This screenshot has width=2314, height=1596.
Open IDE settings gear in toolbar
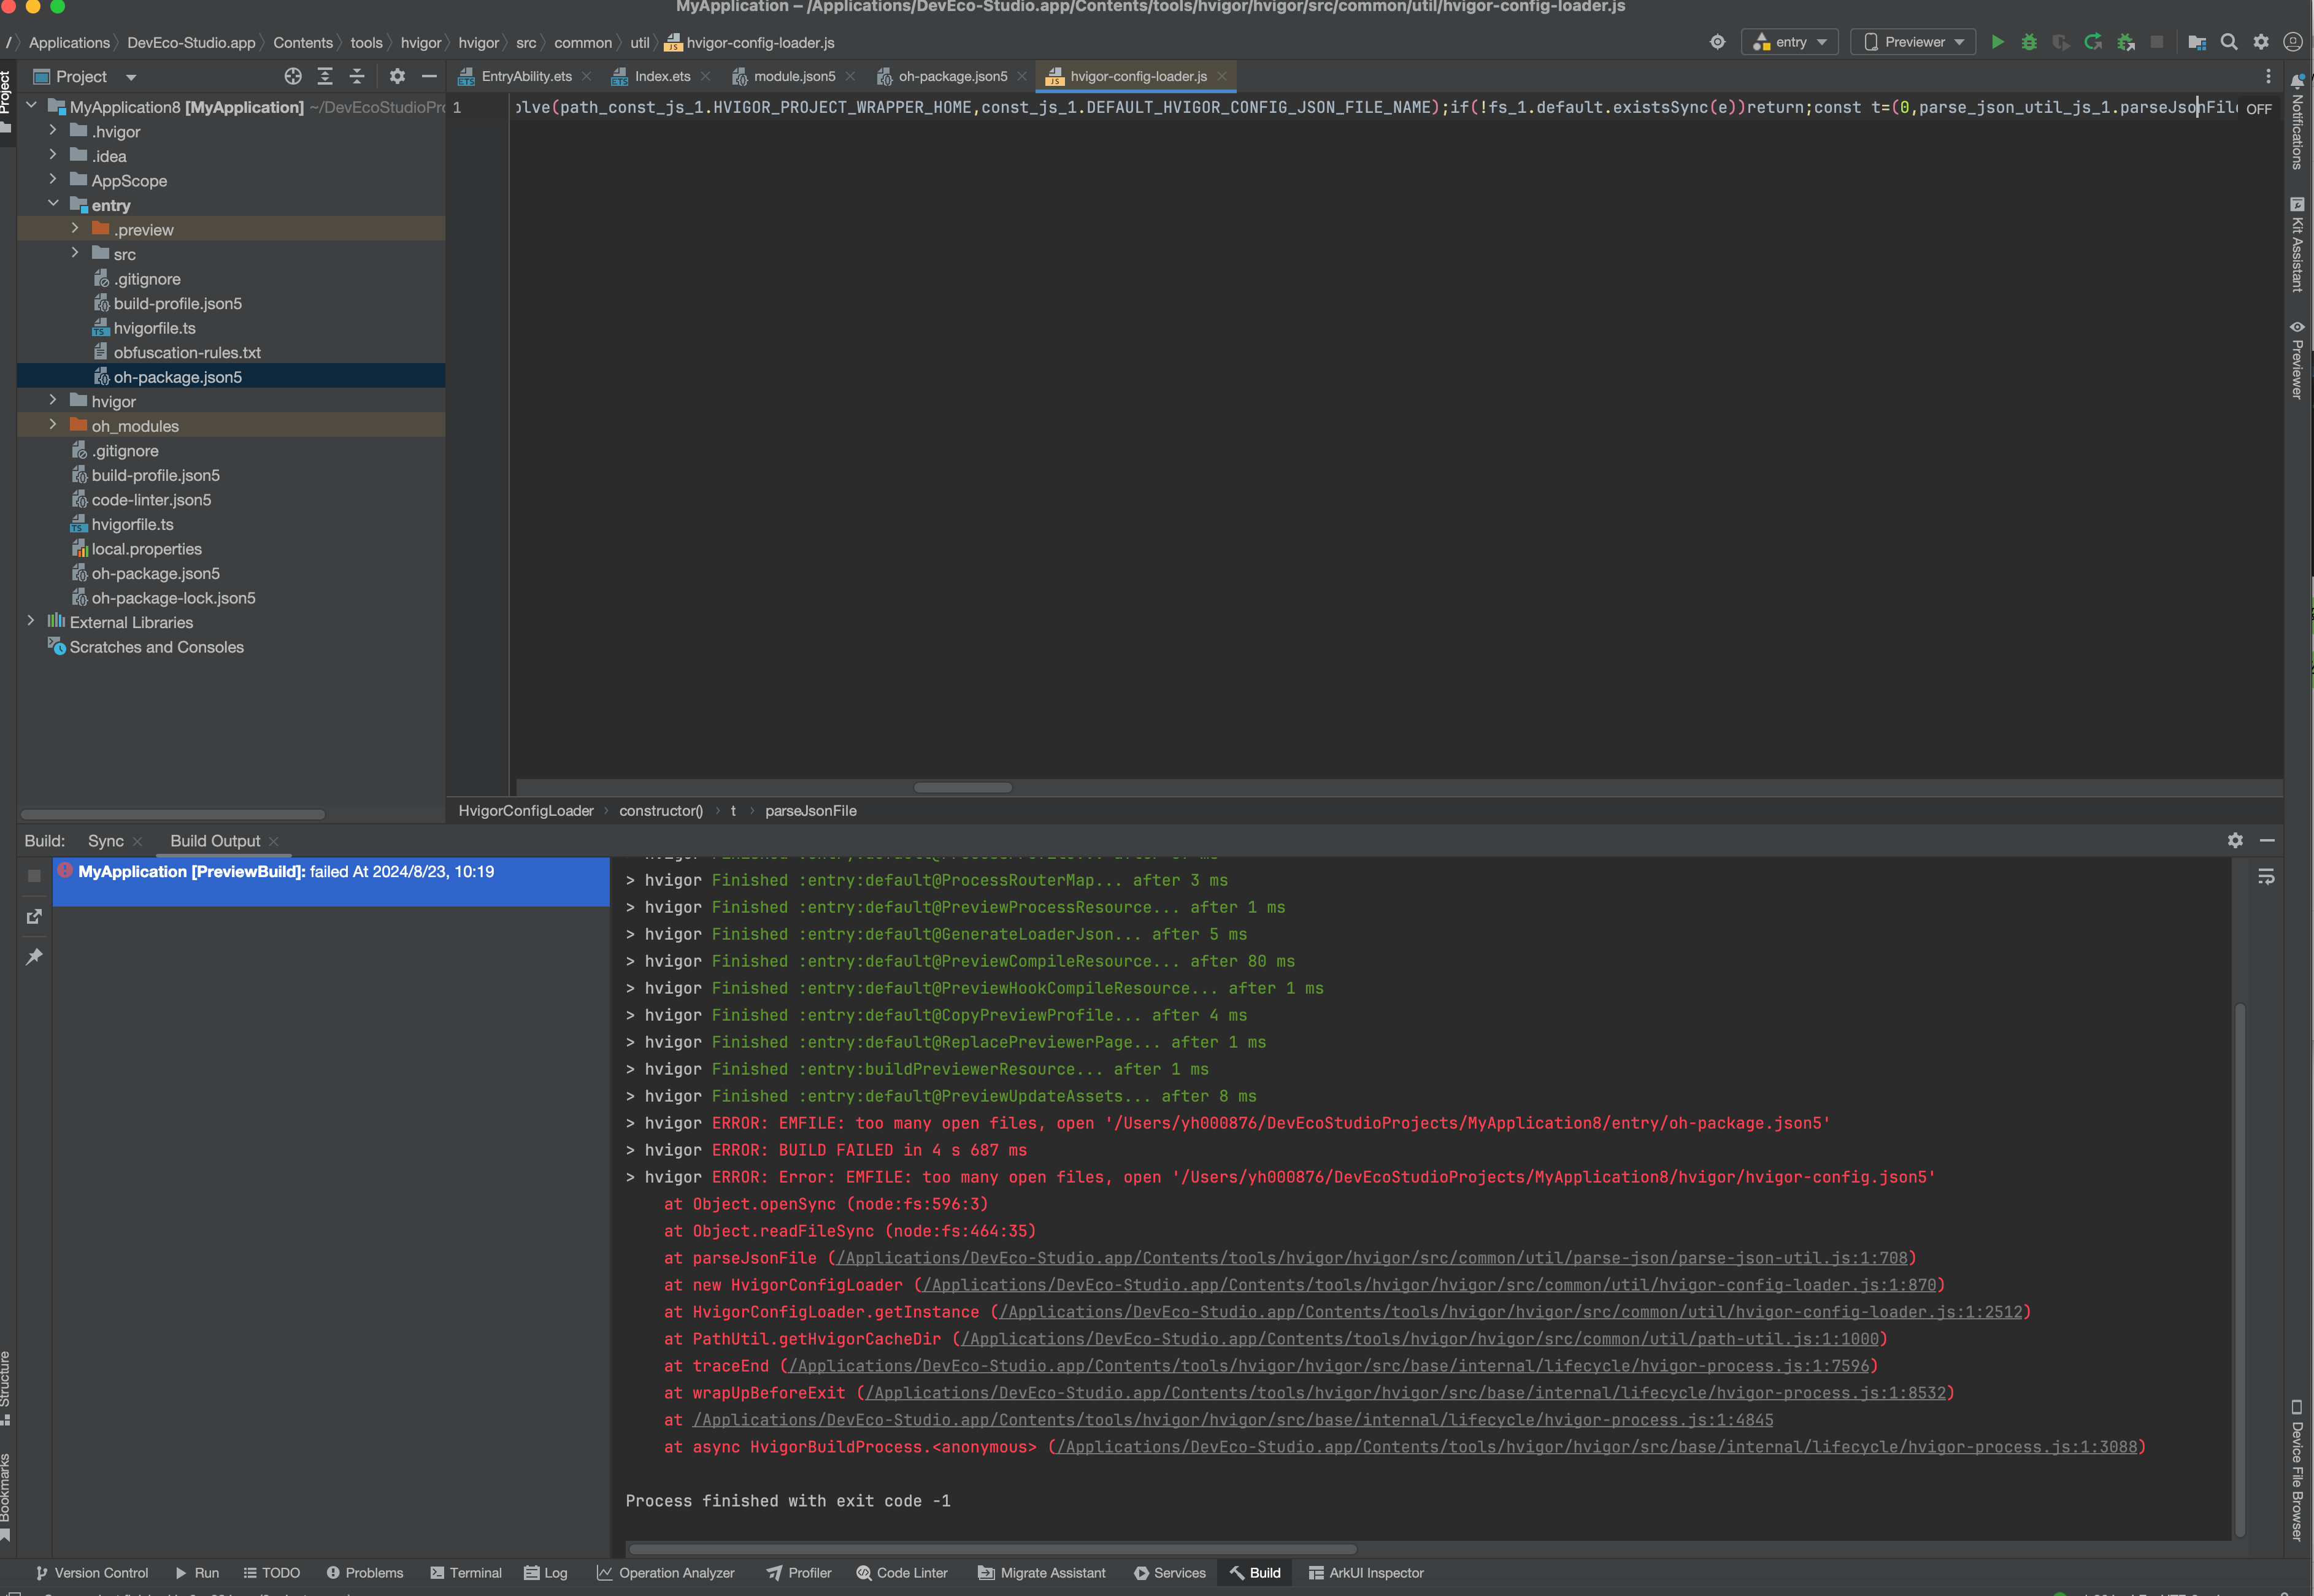click(x=2261, y=42)
